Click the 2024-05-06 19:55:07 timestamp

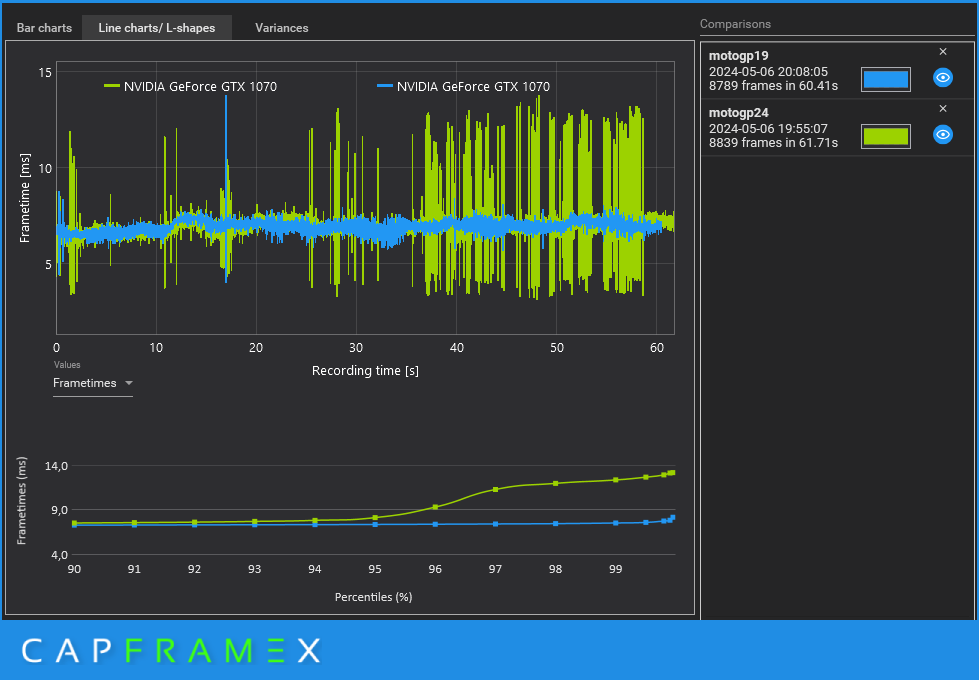[x=768, y=129]
